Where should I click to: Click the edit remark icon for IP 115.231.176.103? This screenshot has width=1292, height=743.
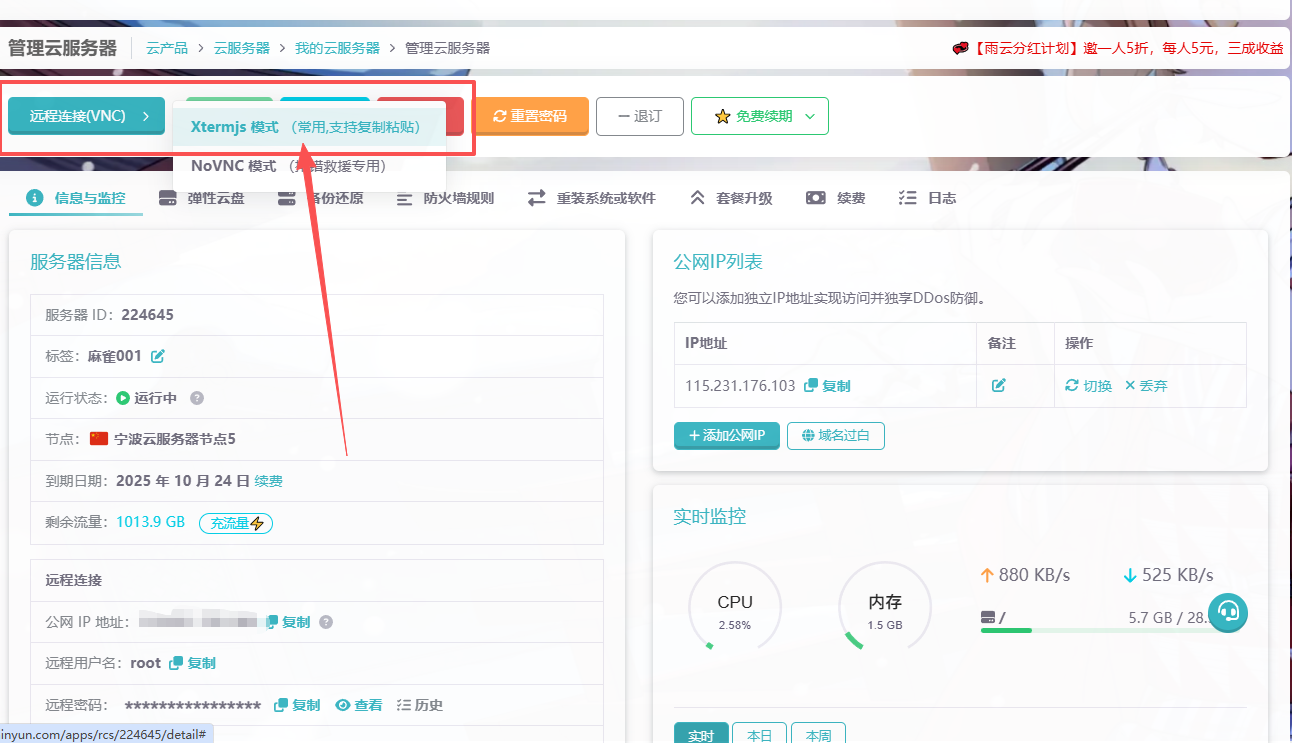(x=998, y=386)
